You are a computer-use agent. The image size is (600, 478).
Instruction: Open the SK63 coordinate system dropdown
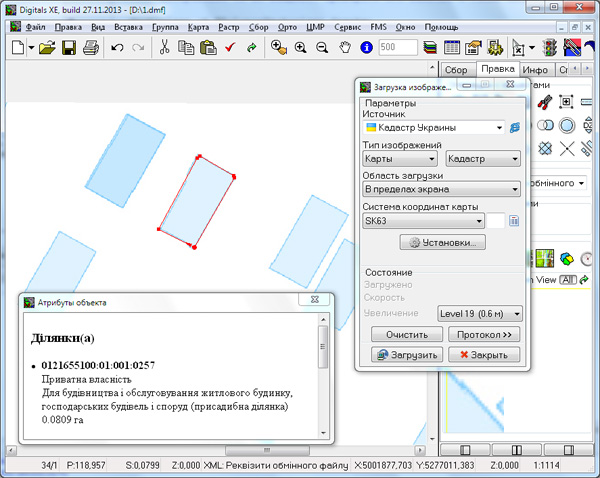tap(479, 221)
